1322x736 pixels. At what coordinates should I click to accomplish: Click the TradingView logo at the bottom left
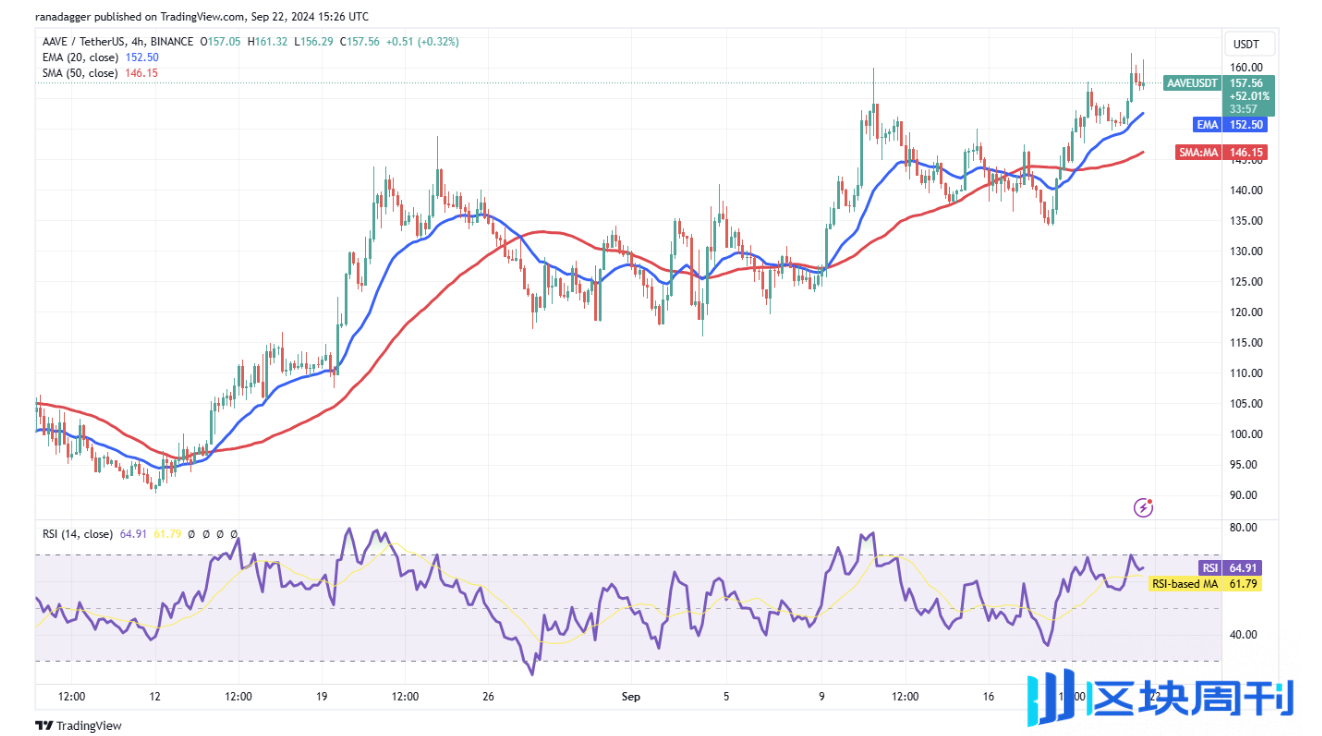pyautogui.click(x=78, y=725)
